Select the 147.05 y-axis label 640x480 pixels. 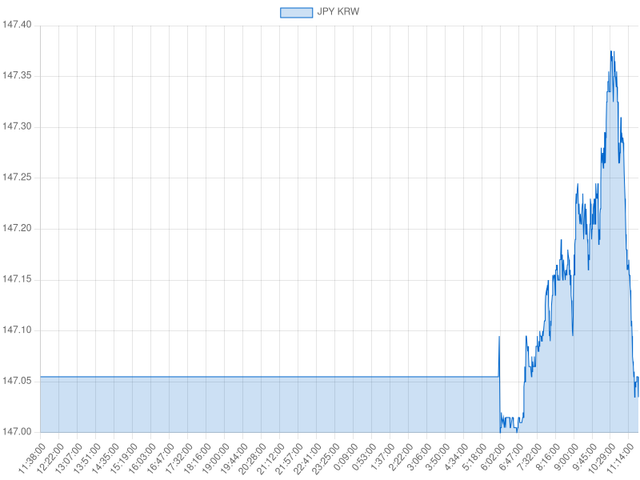(17, 381)
